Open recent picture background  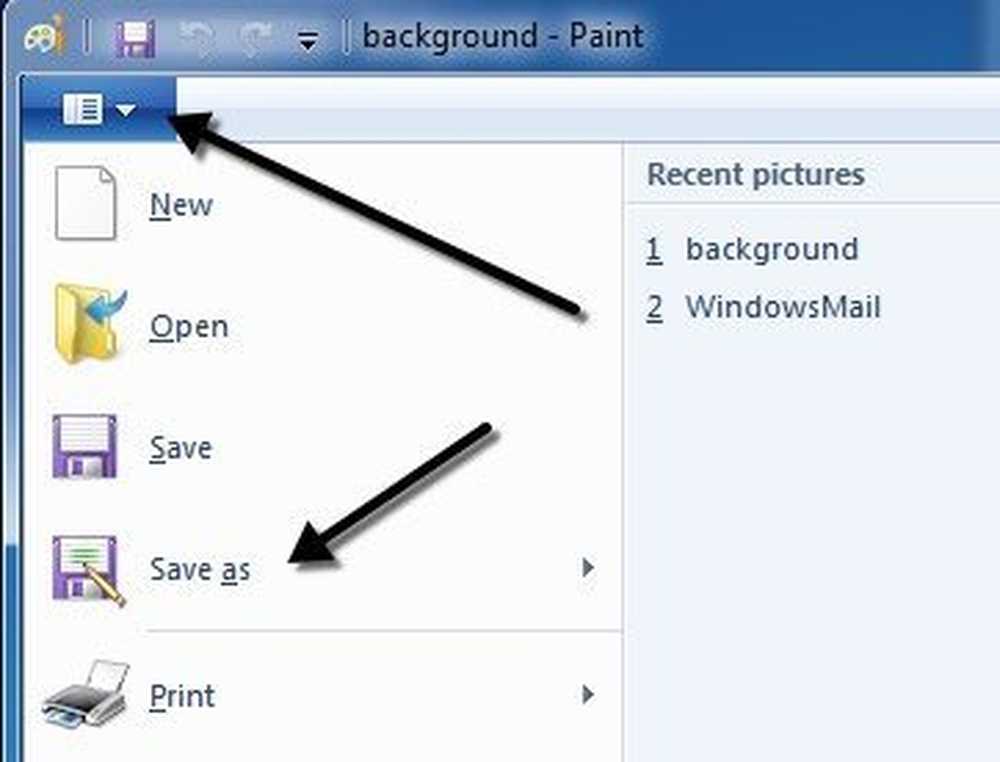(x=753, y=249)
